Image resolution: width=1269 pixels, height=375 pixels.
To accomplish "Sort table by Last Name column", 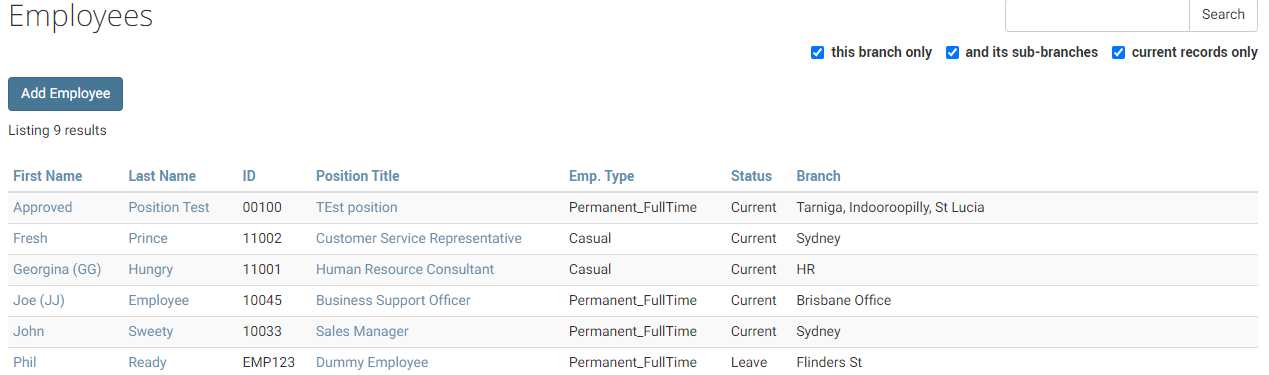I will click(162, 176).
